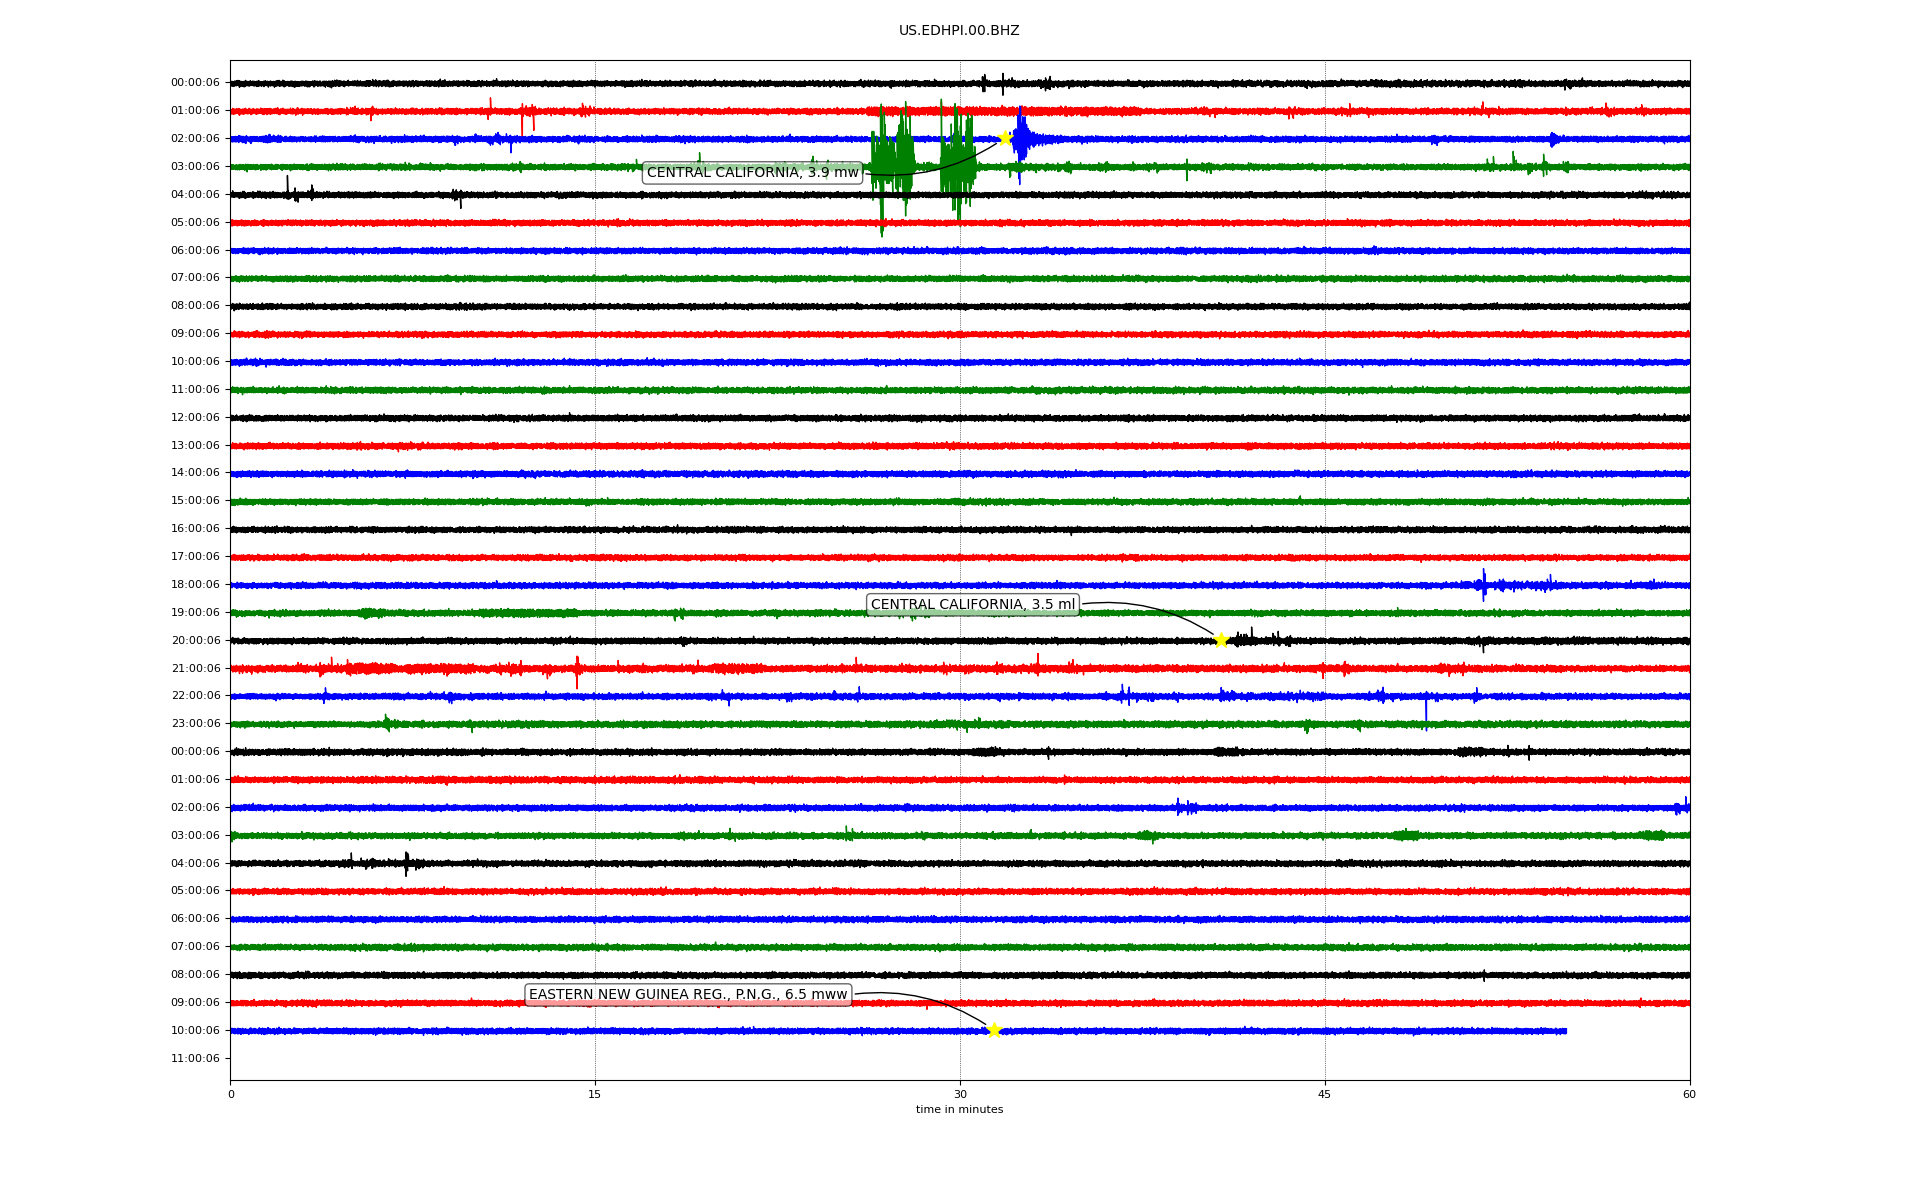Click the 15 tick on the x-axis
The image size is (1920, 1200).
(x=595, y=1094)
